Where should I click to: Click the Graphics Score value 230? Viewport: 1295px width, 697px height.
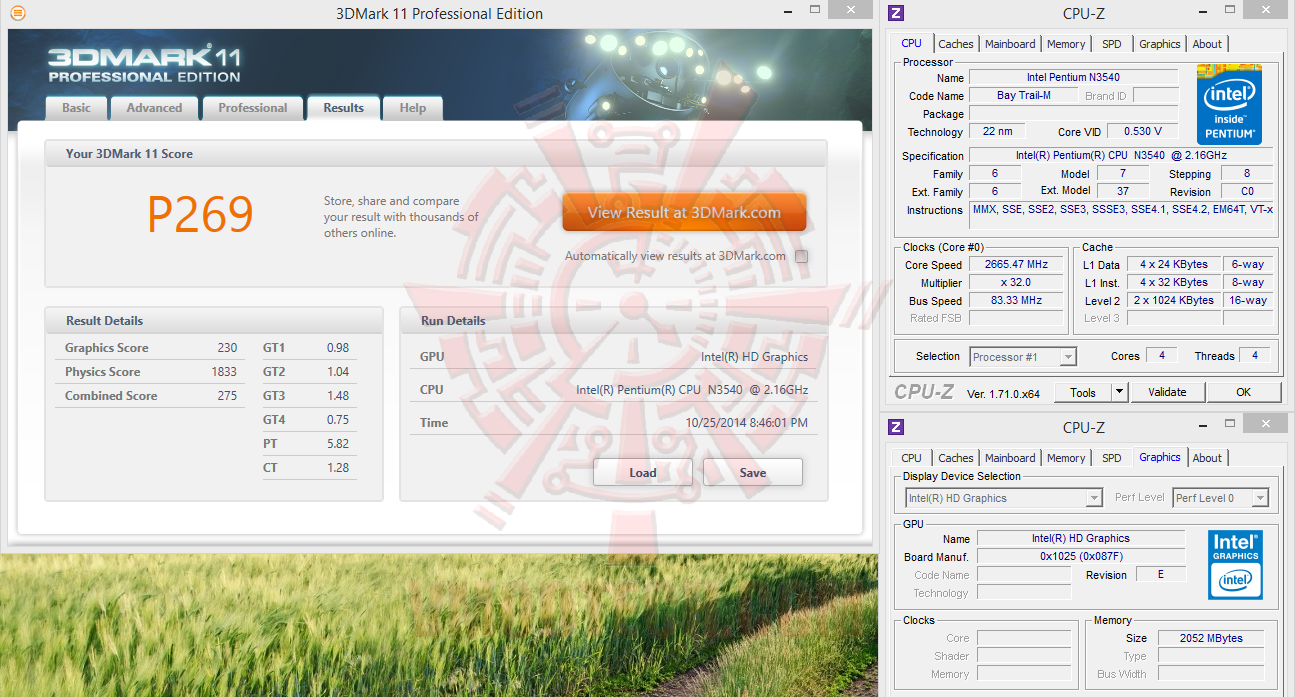(227, 348)
